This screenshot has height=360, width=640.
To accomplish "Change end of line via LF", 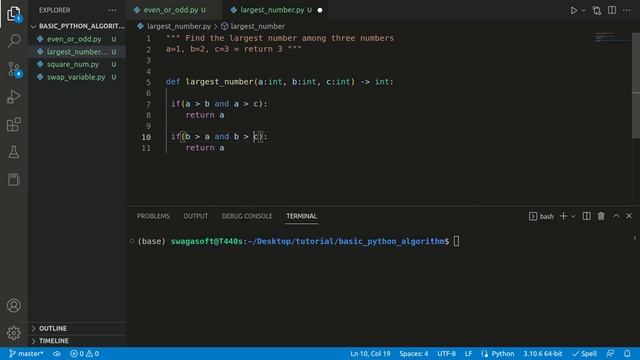I will [x=468, y=353].
